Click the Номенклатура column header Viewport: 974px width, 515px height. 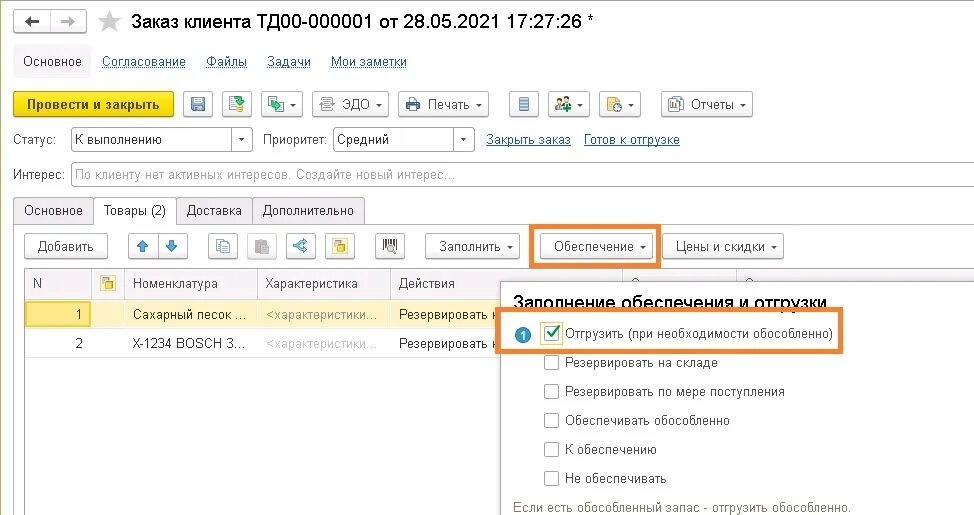[191, 284]
